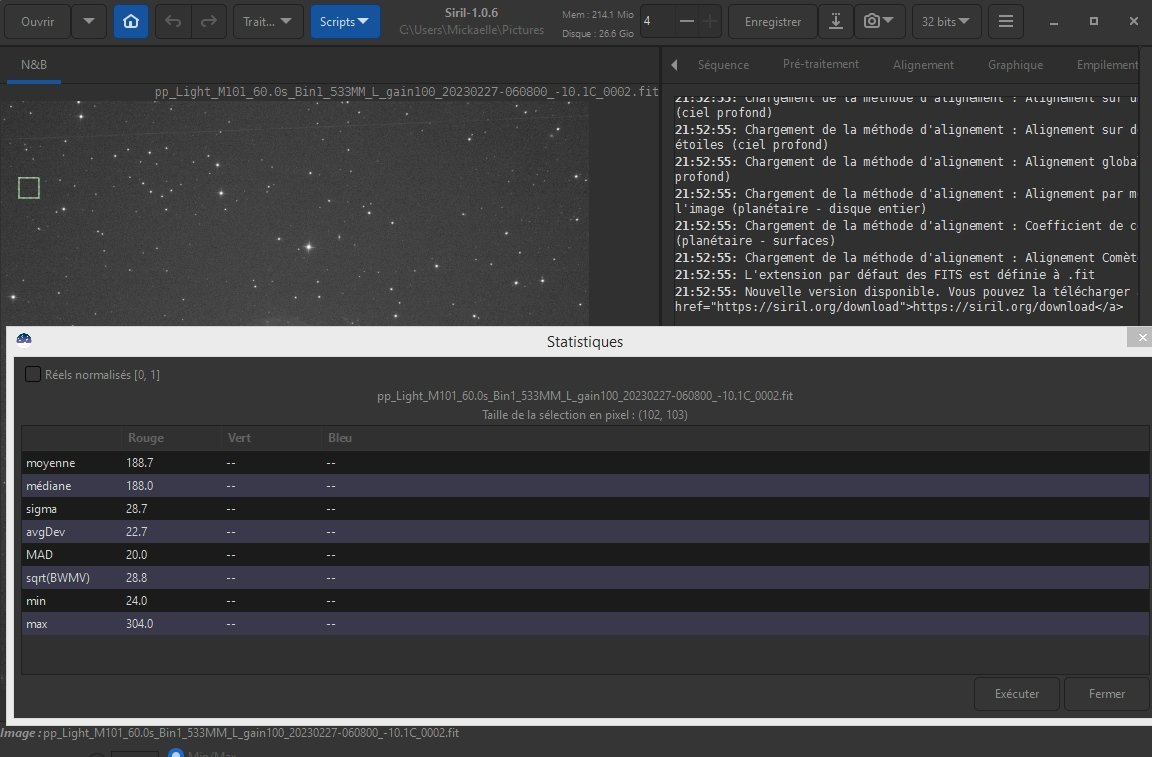
Task: Select the moyenne row value 188.7
Action: pyautogui.click(x=140, y=463)
